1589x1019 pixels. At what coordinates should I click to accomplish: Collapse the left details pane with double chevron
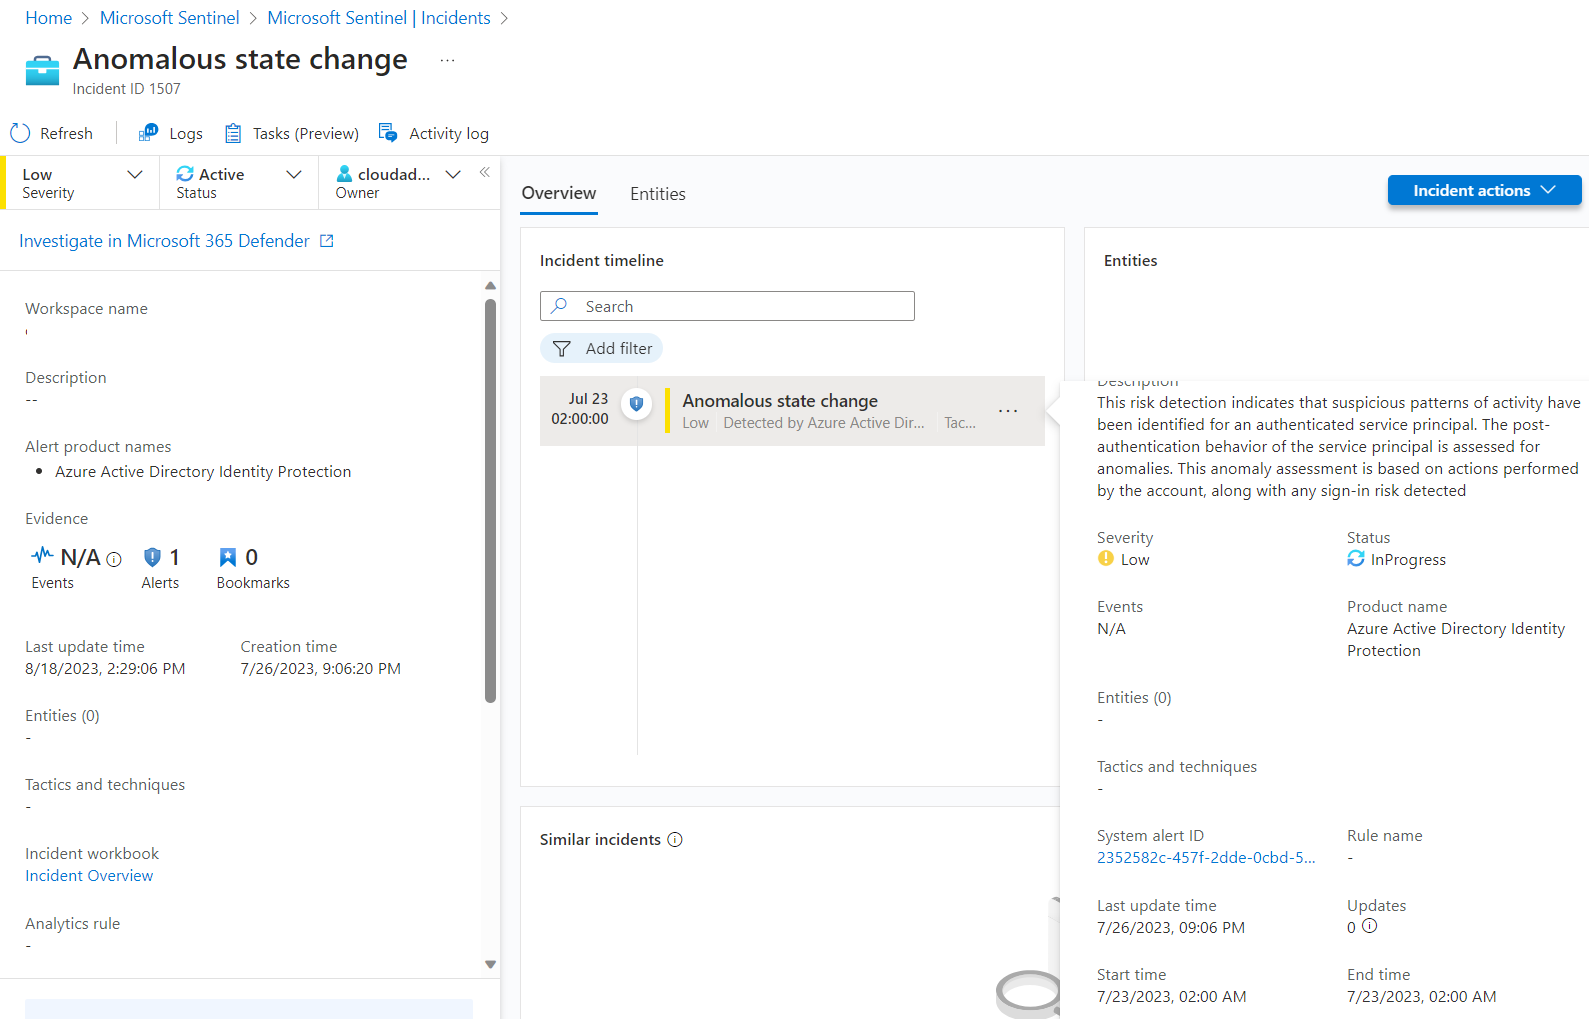click(x=484, y=172)
